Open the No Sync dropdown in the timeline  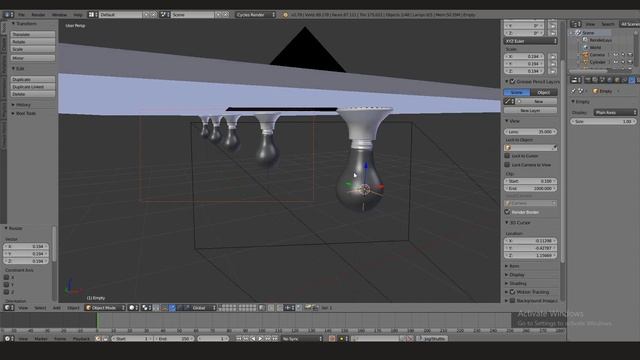(302, 339)
